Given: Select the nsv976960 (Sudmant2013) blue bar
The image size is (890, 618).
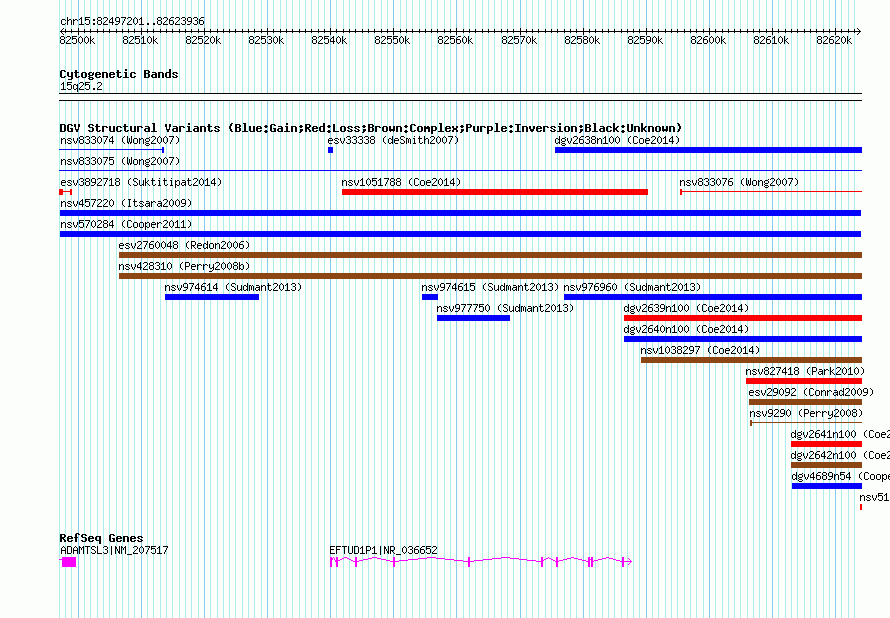Looking at the screenshot, I should 713,297.
